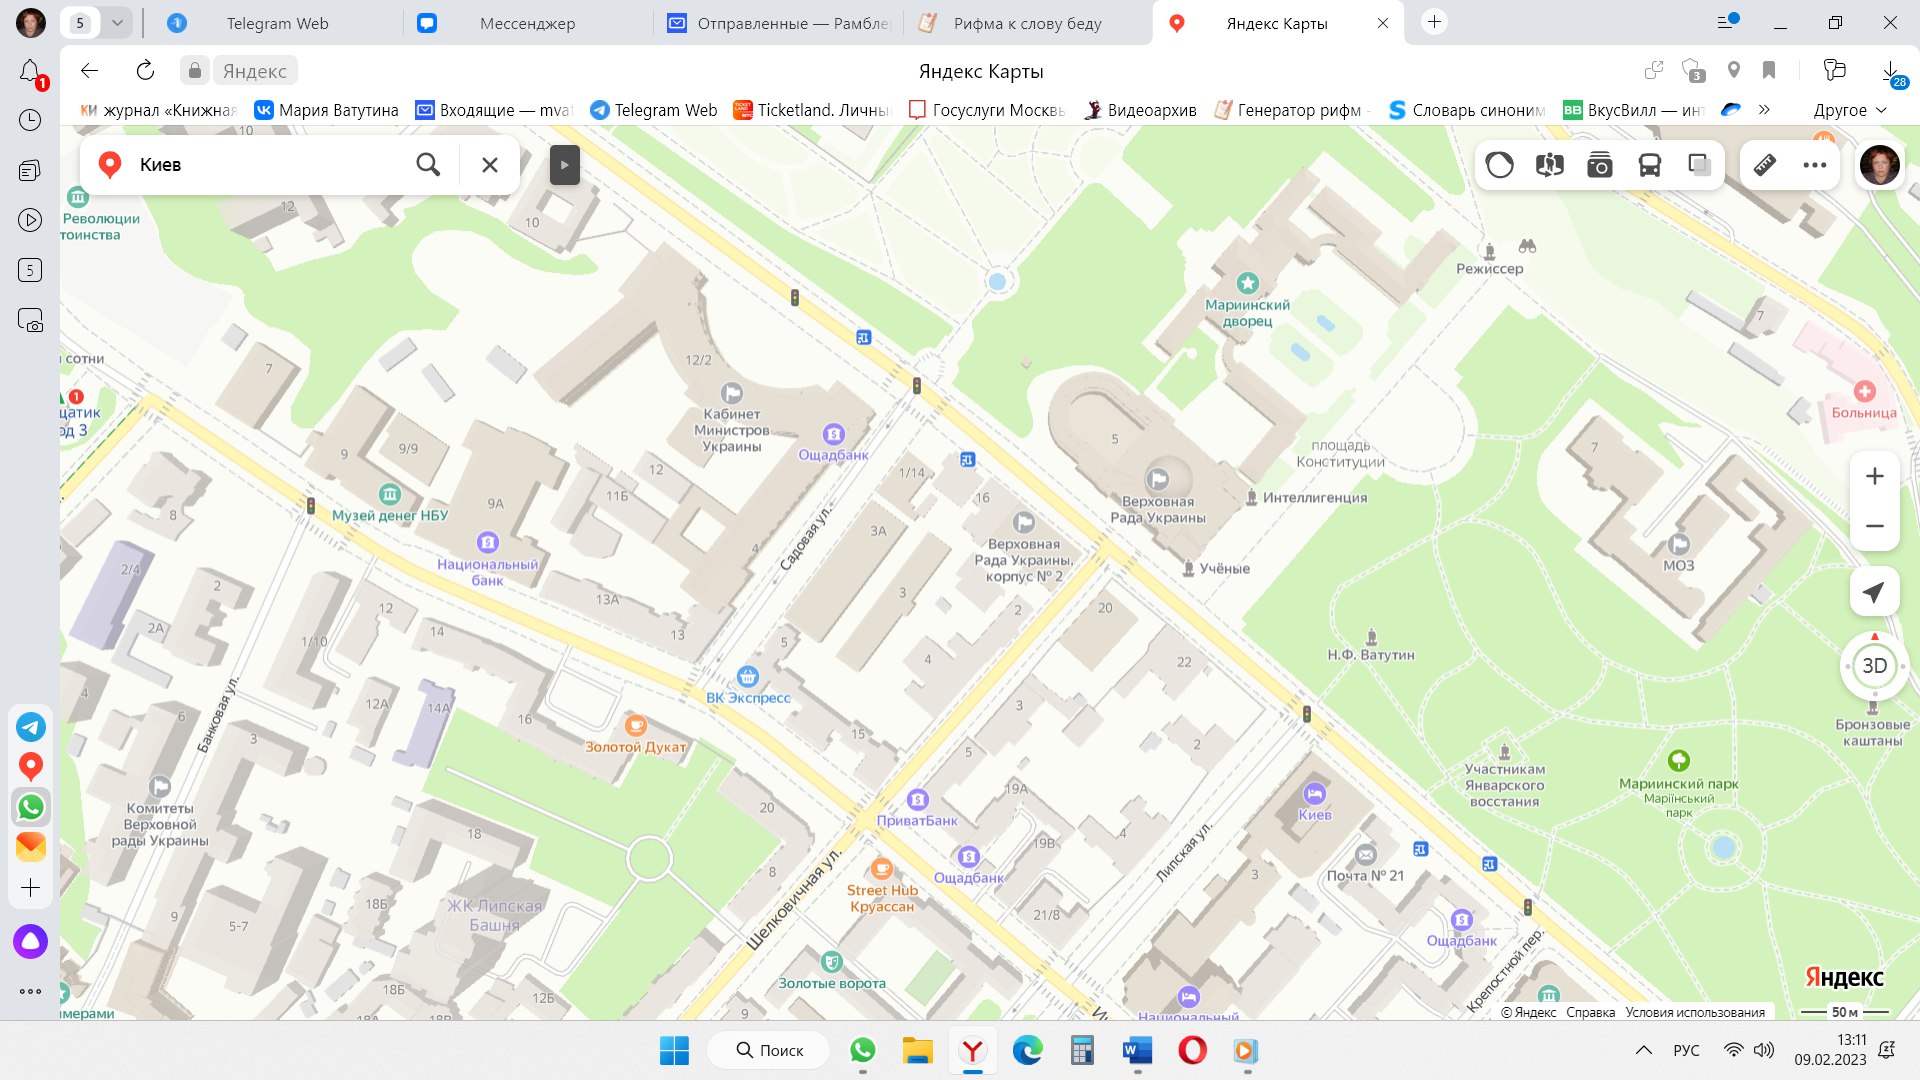Screen dimensions: 1920x1080
Task: Open WhatsApp in the sidebar
Action: pyautogui.click(x=30, y=807)
